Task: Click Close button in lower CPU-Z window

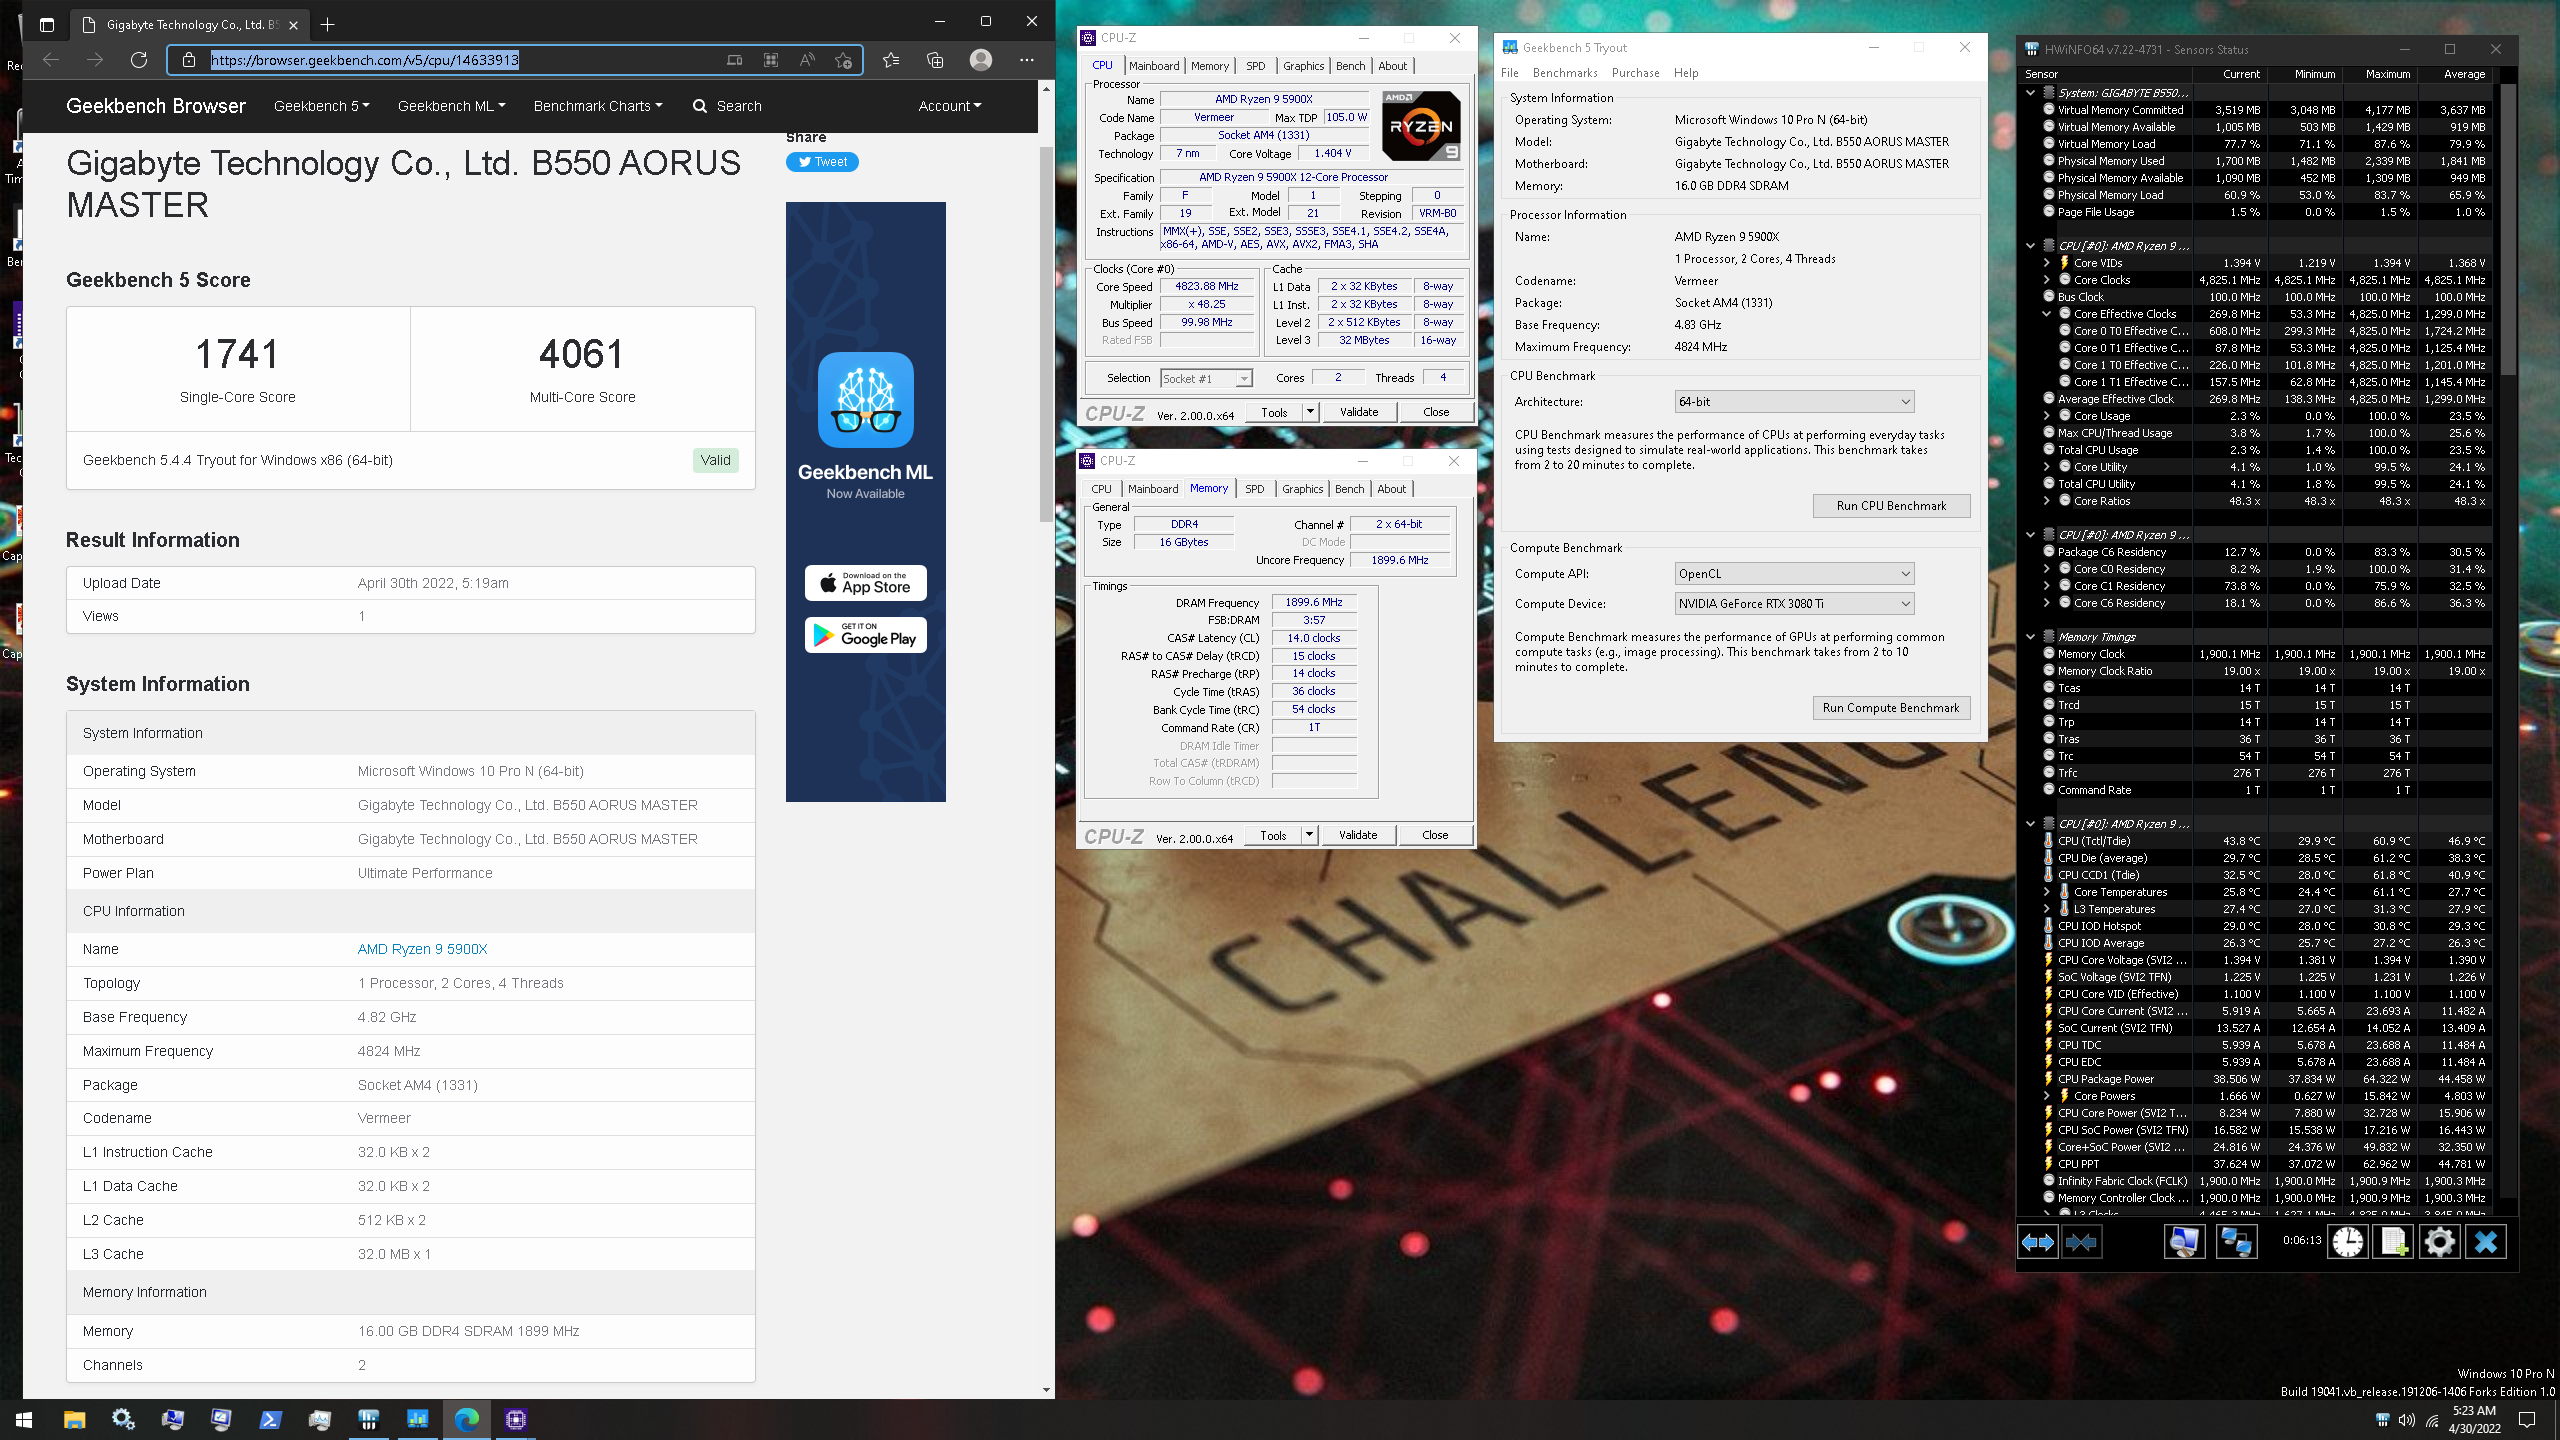Action: click(1435, 835)
